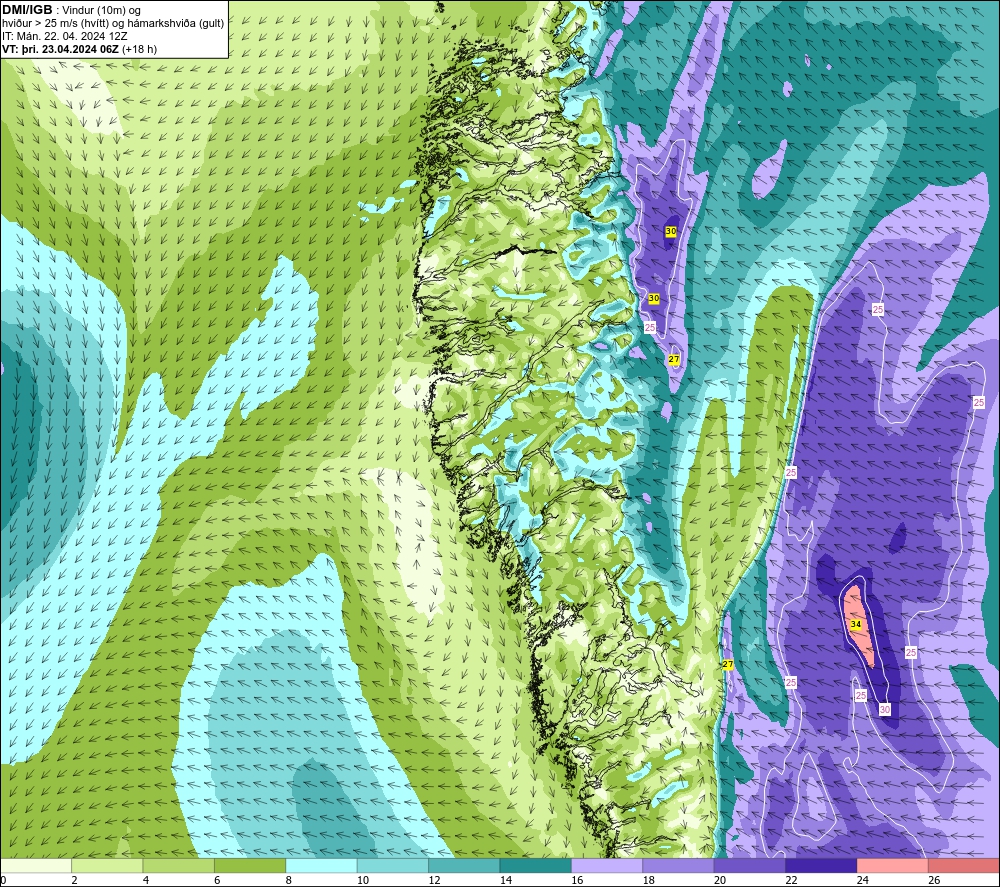Screen dimensions: 1000x887
Task: Pick the 20–22 m/s purple swatch
Action: pos(750,865)
